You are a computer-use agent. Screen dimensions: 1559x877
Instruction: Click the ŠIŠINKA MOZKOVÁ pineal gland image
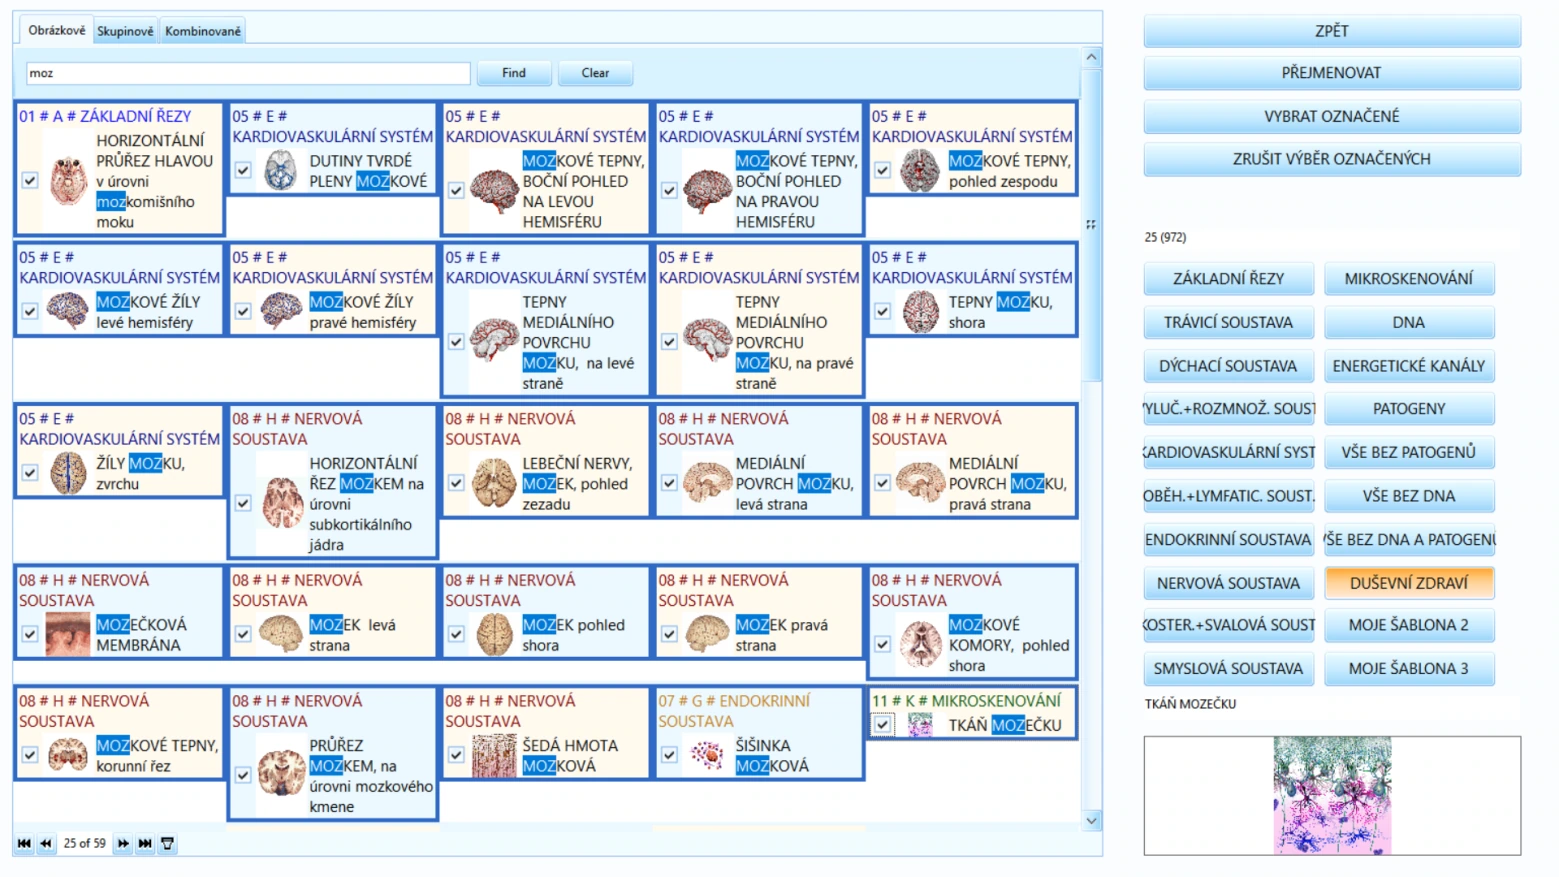pyautogui.click(x=707, y=755)
